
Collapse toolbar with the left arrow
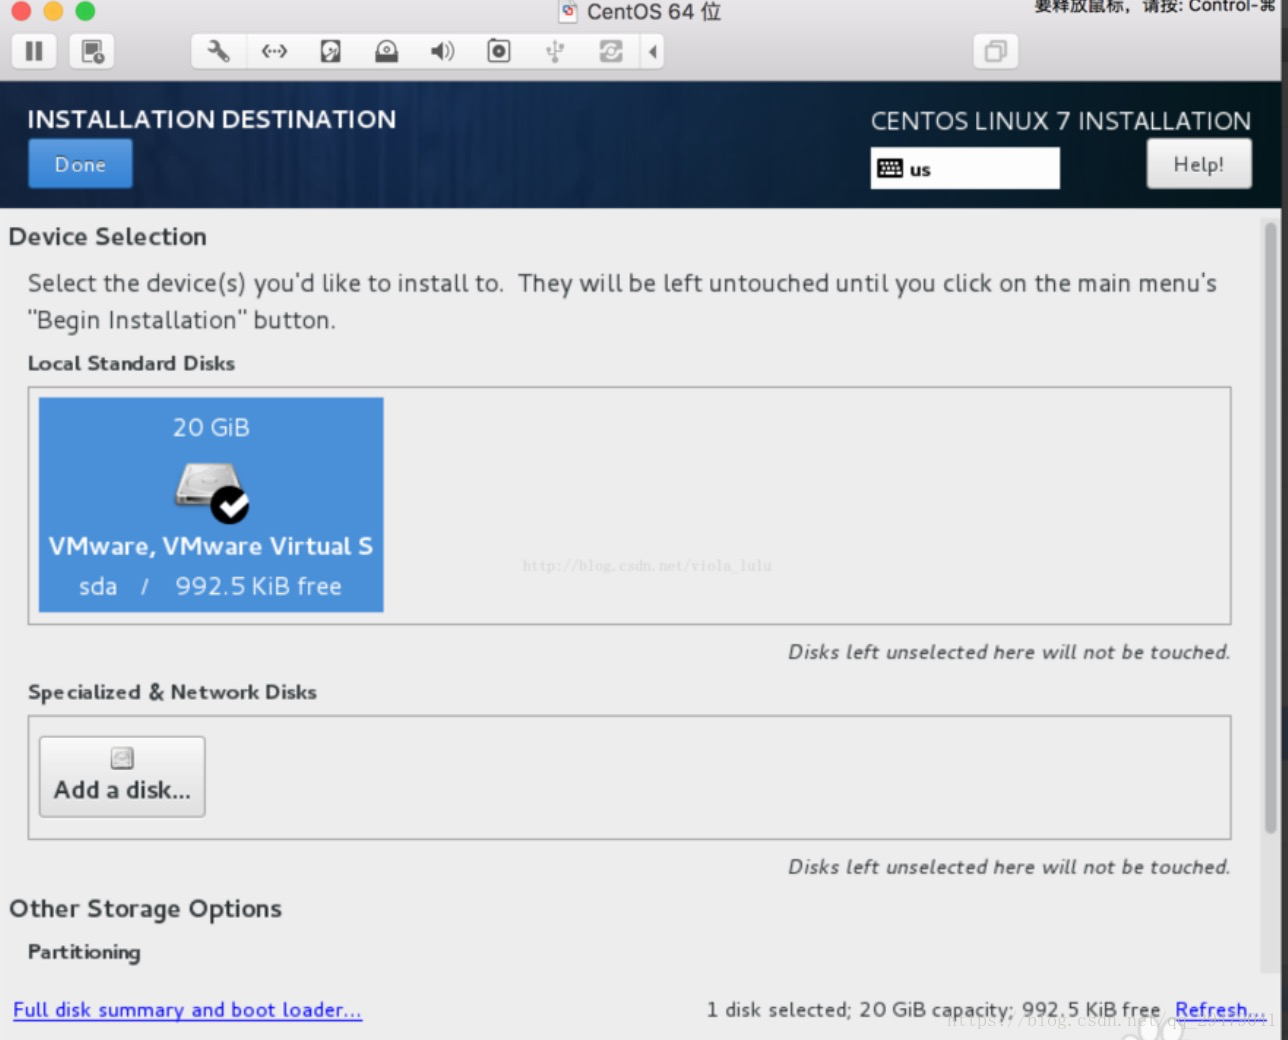pos(652,51)
